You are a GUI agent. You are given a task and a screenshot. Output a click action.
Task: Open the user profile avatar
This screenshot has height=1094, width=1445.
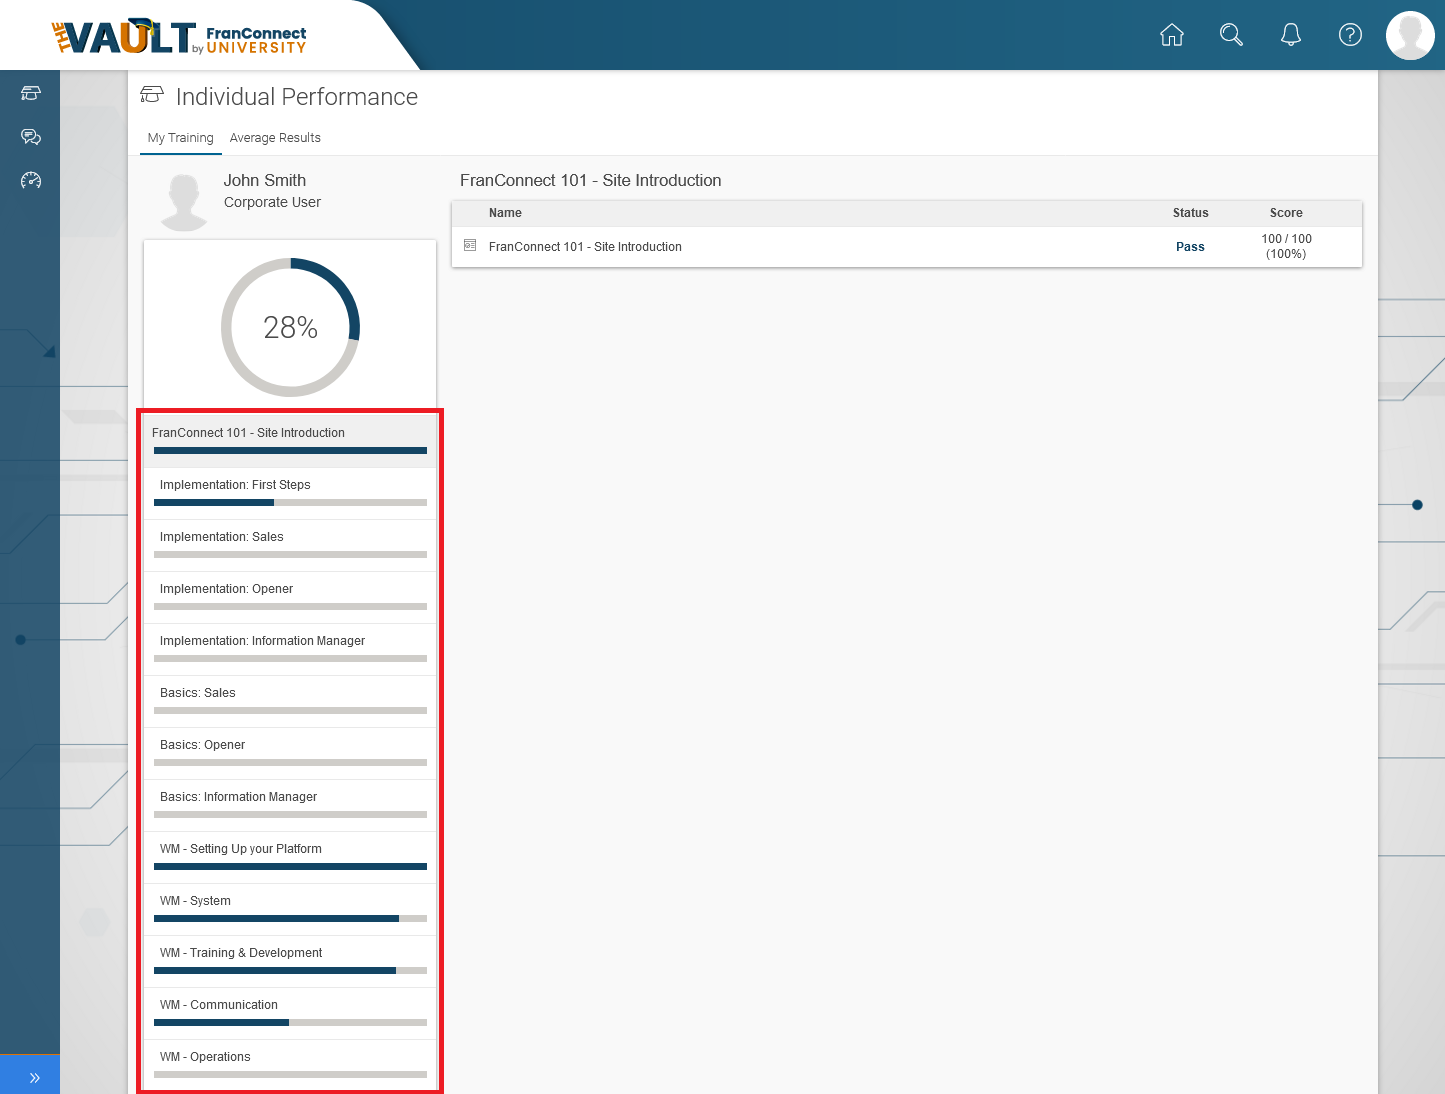click(1410, 34)
